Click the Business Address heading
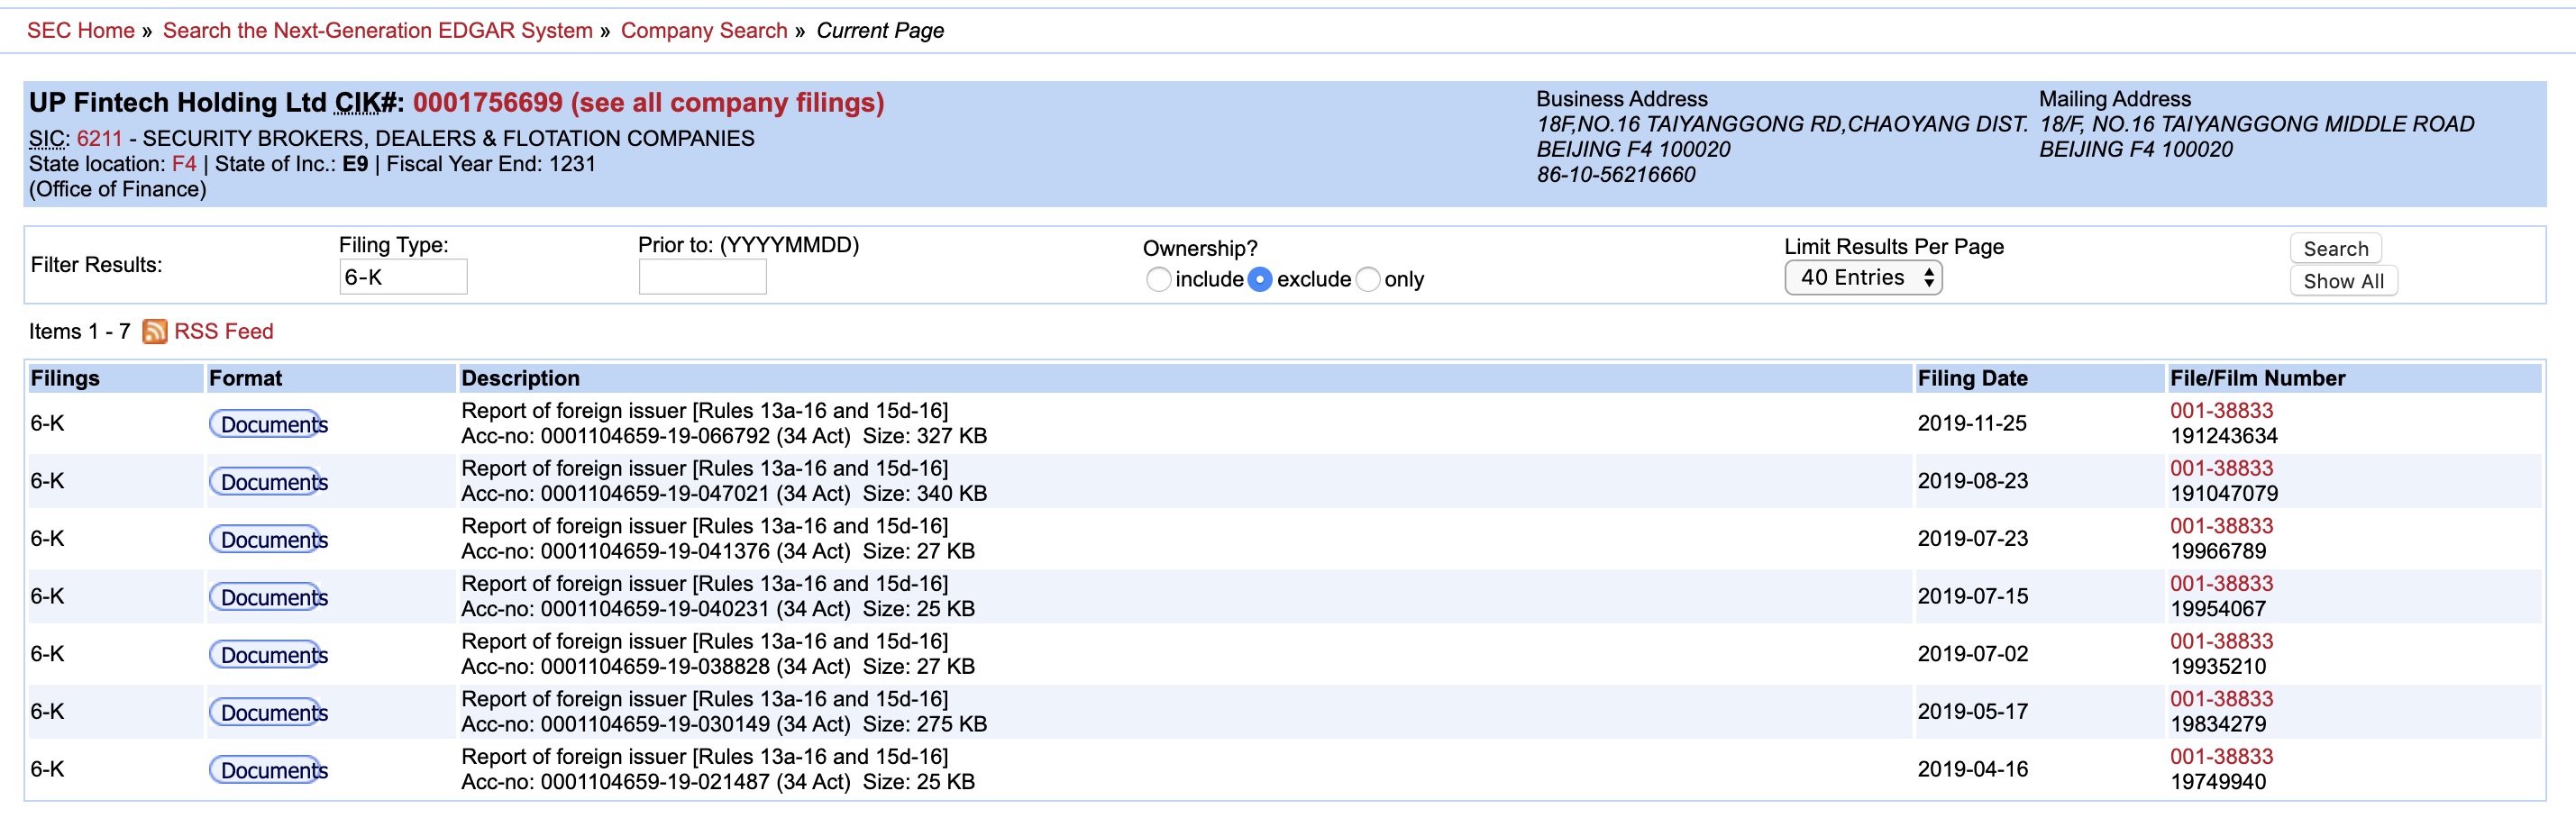The width and height of the screenshot is (2576, 818). pyautogui.click(x=1621, y=100)
